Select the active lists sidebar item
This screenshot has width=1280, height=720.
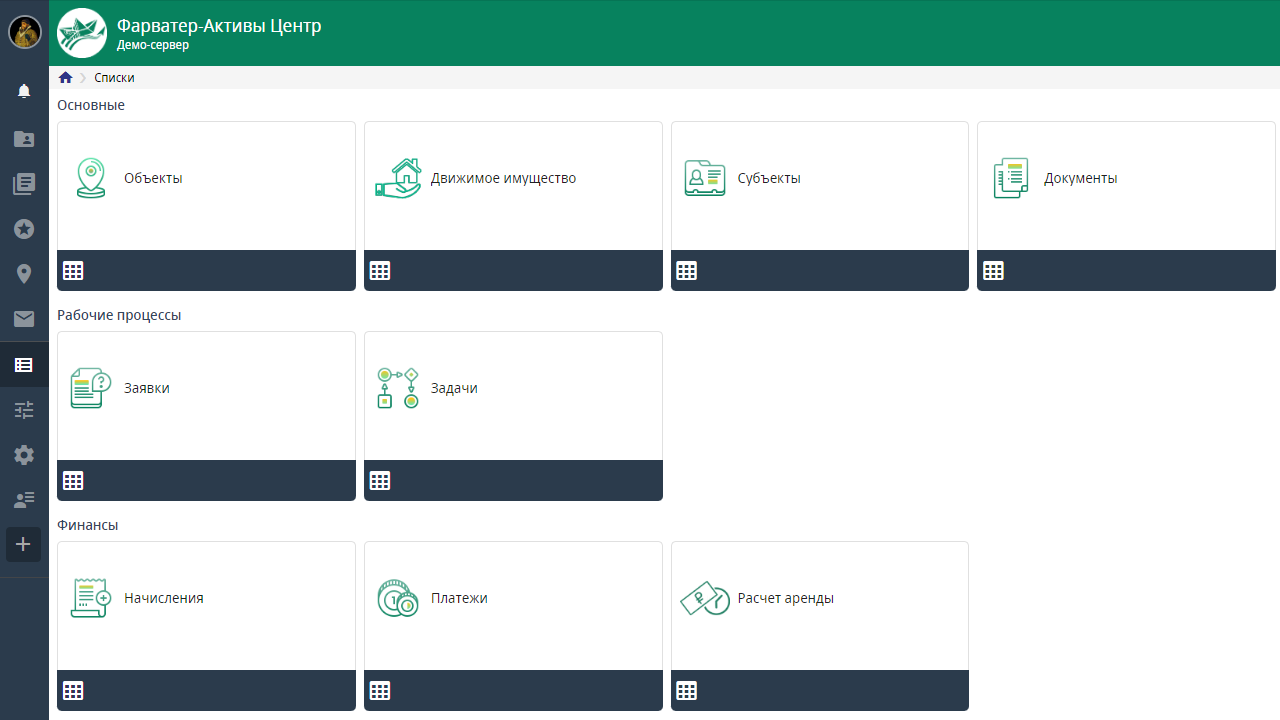pyautogui.click(x=24, y=365)
